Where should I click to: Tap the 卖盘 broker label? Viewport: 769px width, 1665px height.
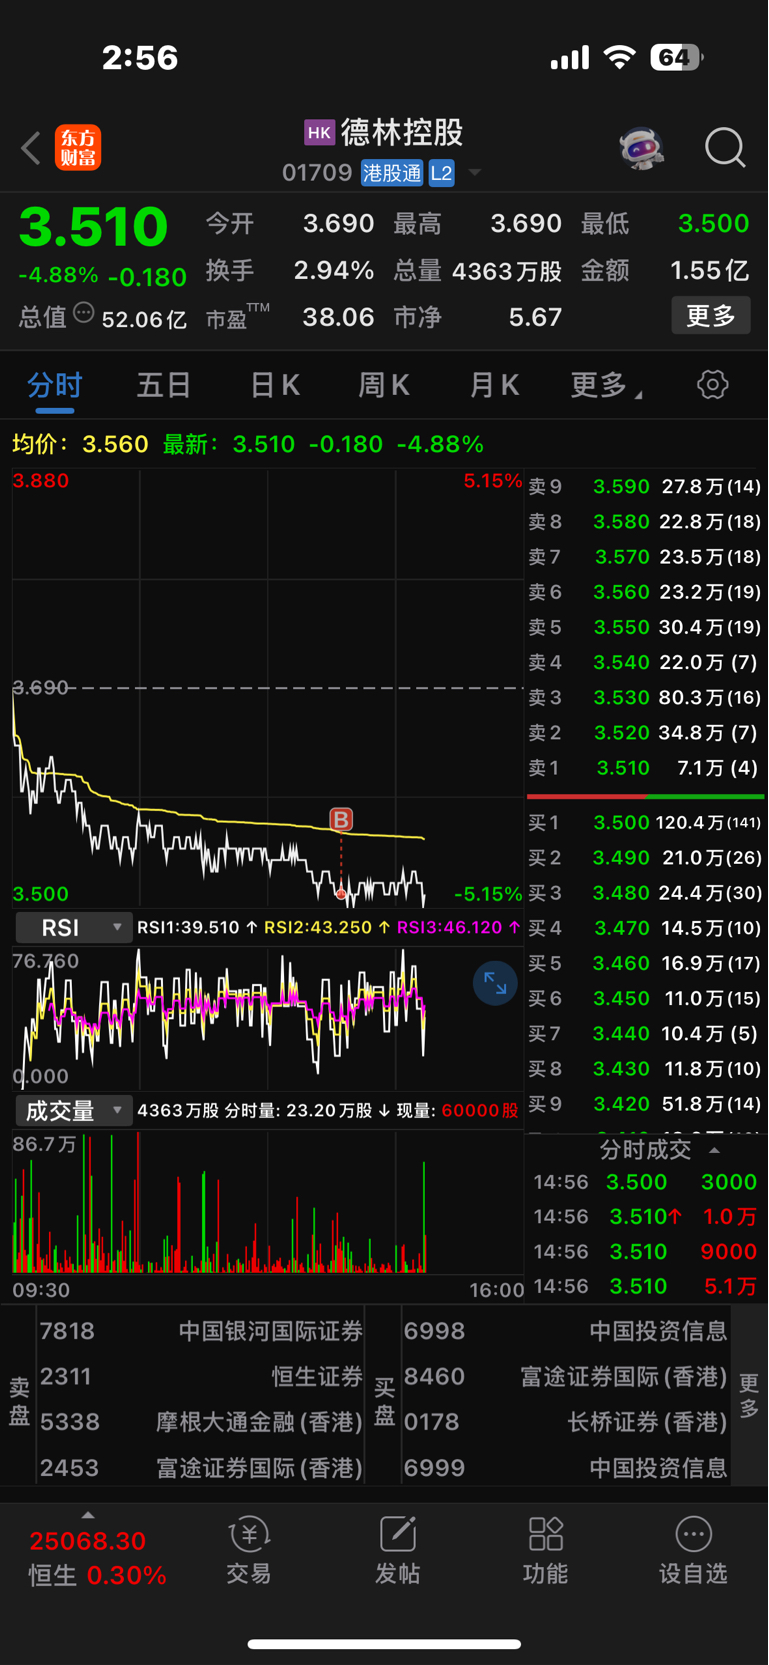point(19,1401)
